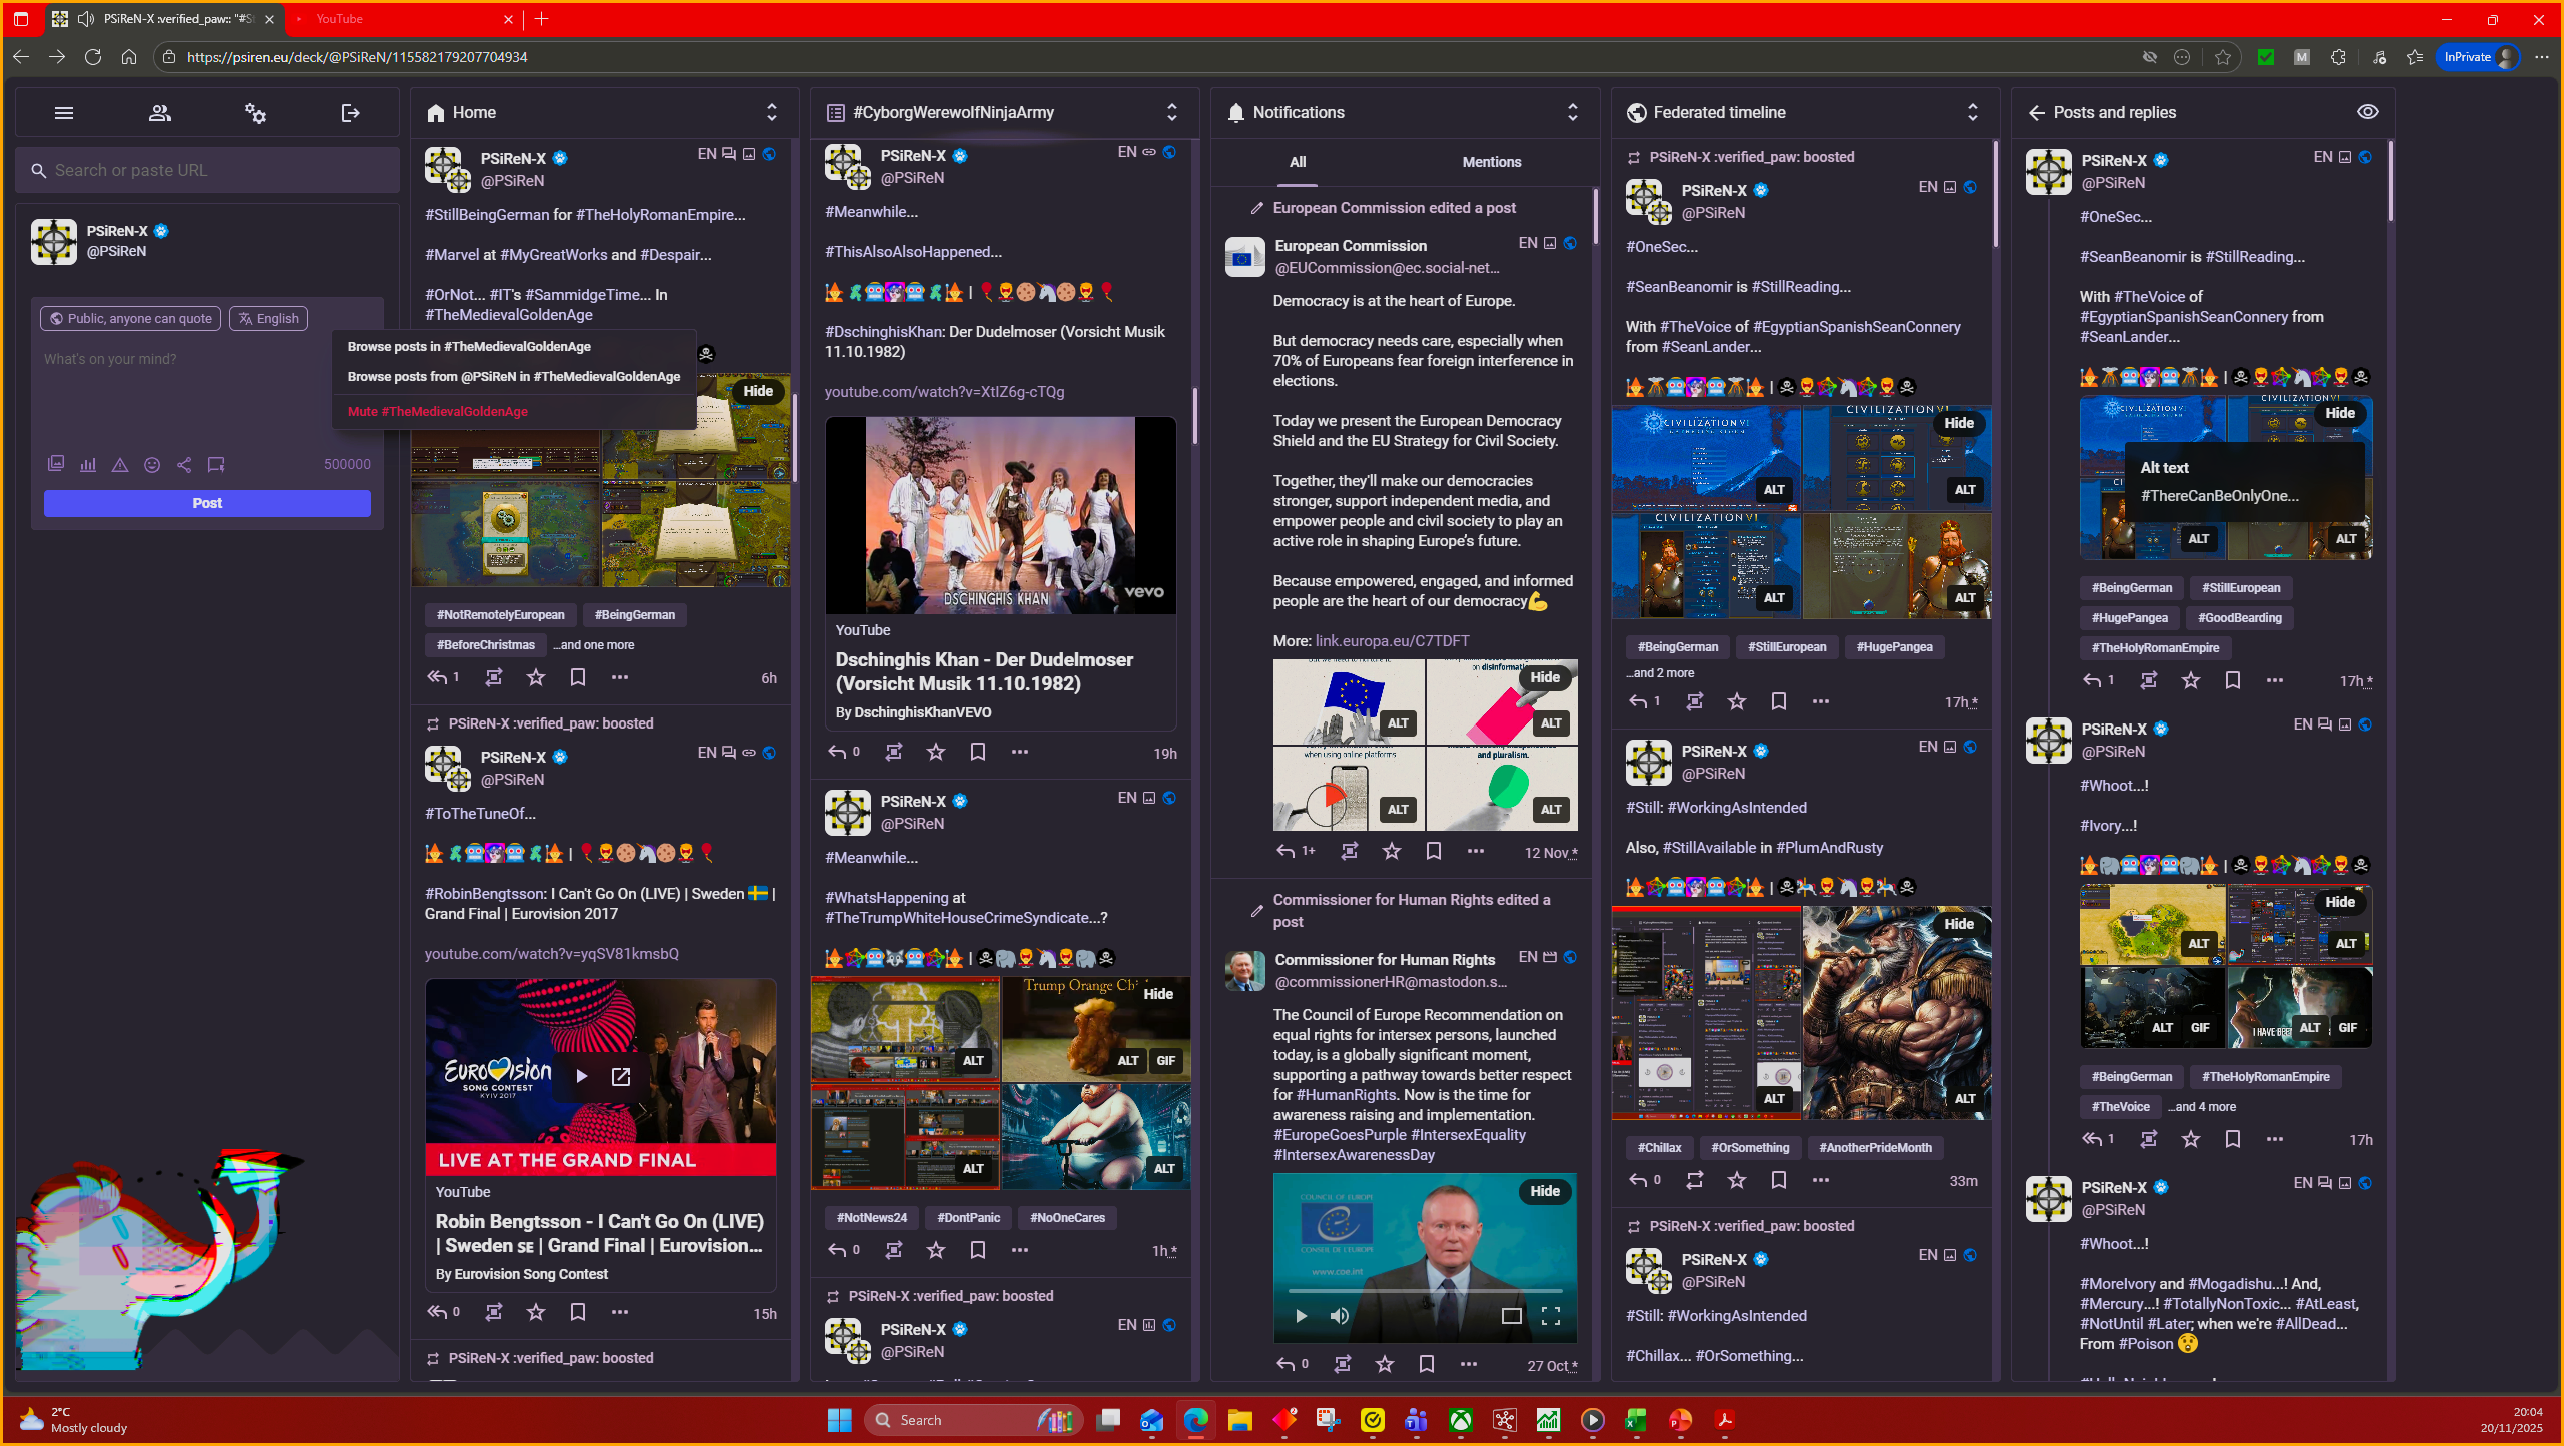Image resolution: width=2564 pixels, height=1446 pixels.
Task: Open the link.europa.eu/C7TDFT link
Action: (x=1392, y=641)
